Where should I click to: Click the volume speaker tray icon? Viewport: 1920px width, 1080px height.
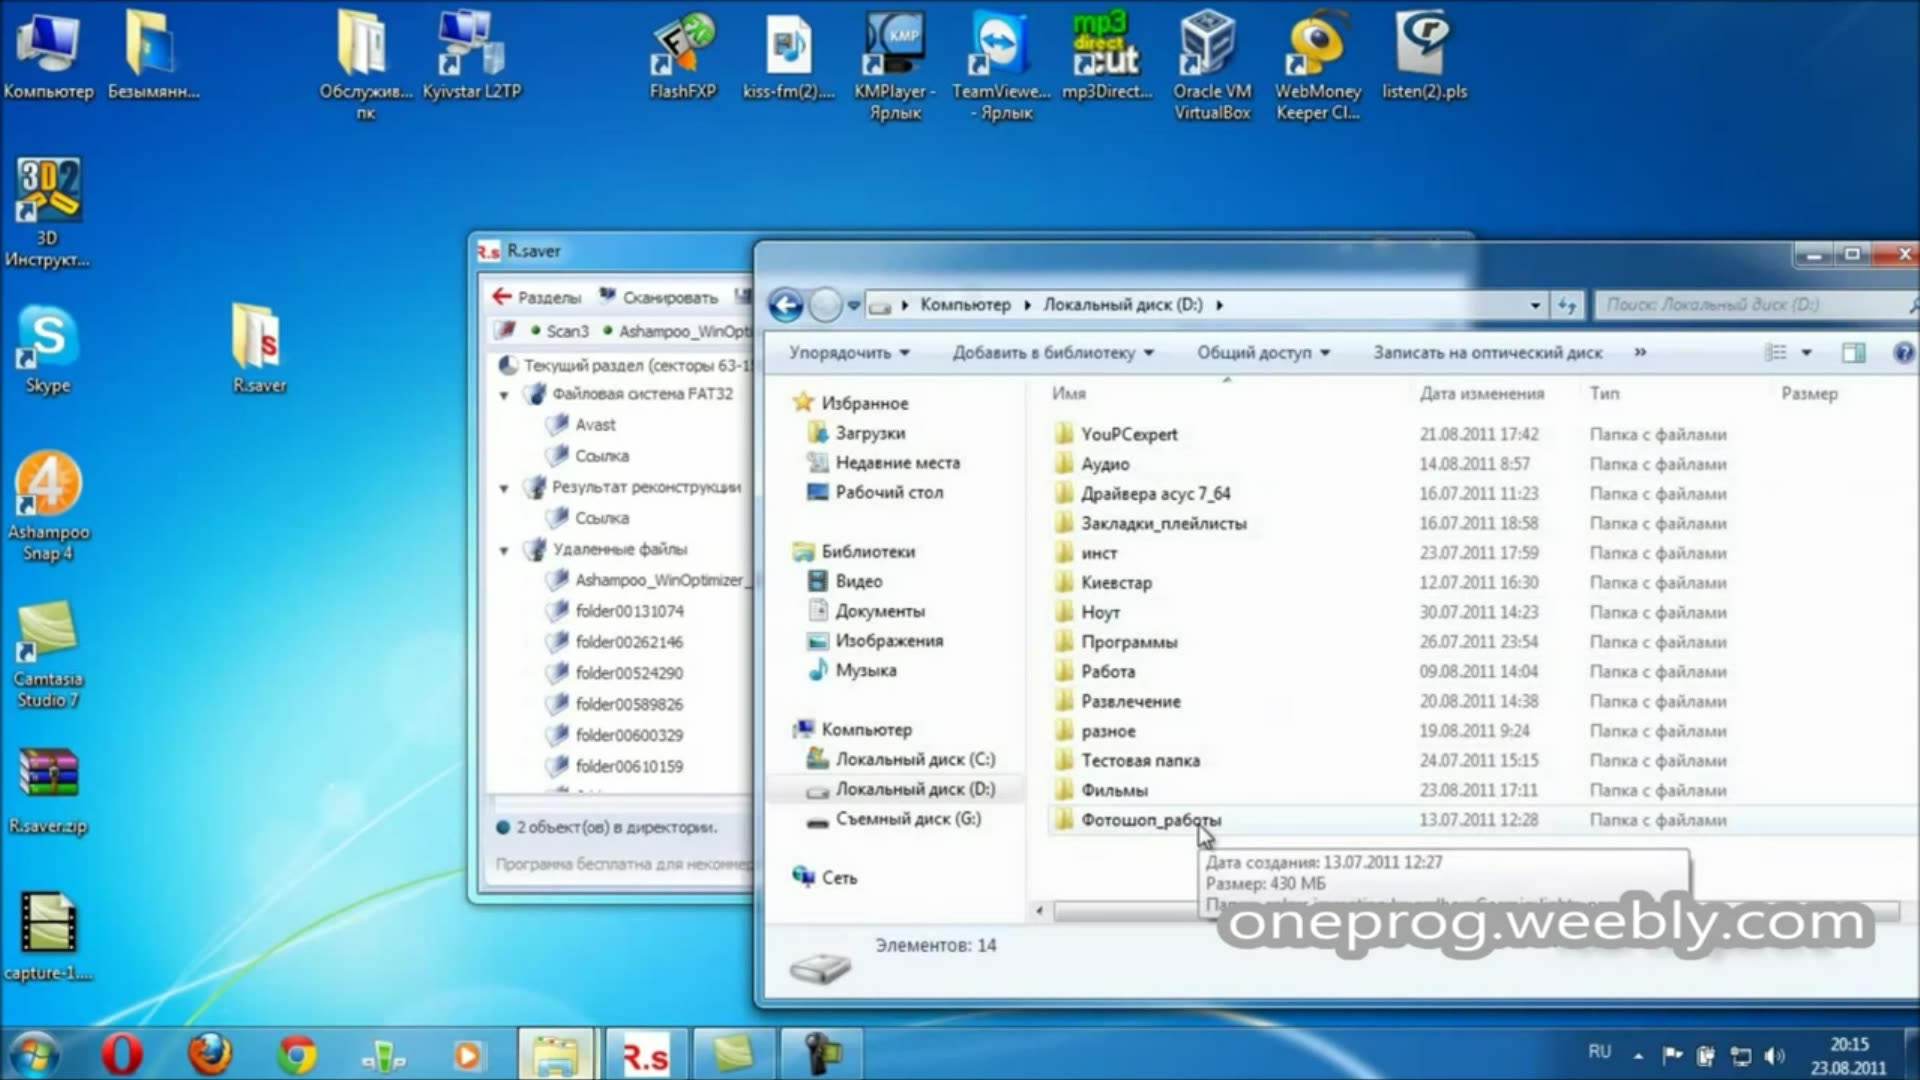point(1775,1055)
